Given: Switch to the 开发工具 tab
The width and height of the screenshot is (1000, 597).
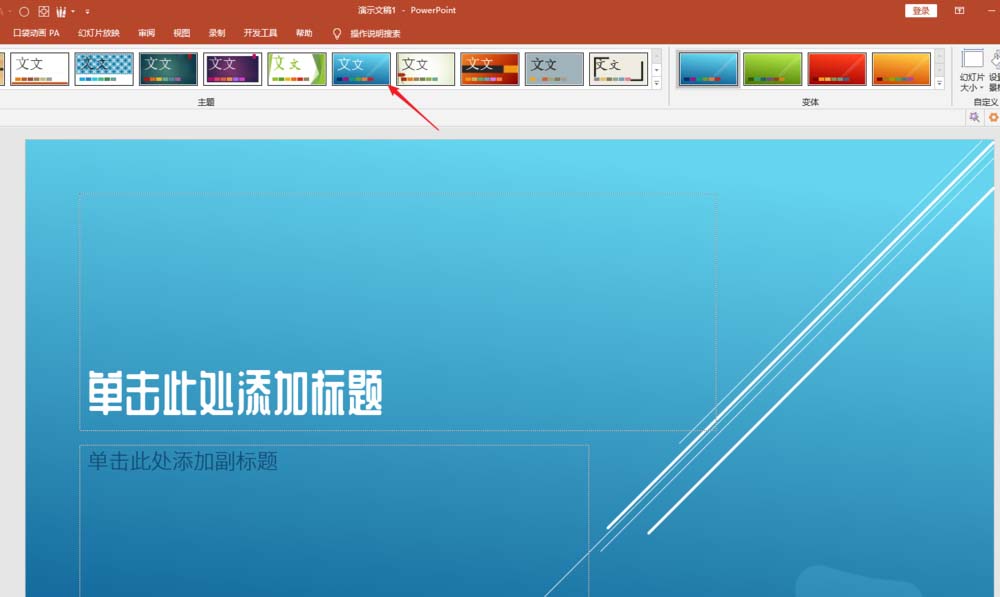Looking at the screenshot, I should [x=260, y=33].
